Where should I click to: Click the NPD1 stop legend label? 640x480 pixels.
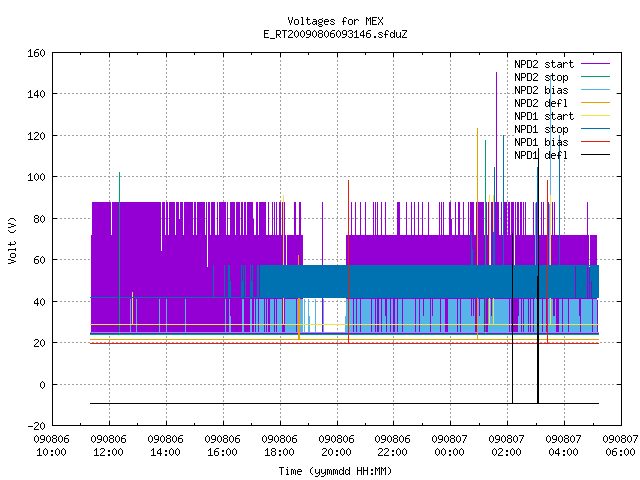pyautogui.click(x=541, y=129)
